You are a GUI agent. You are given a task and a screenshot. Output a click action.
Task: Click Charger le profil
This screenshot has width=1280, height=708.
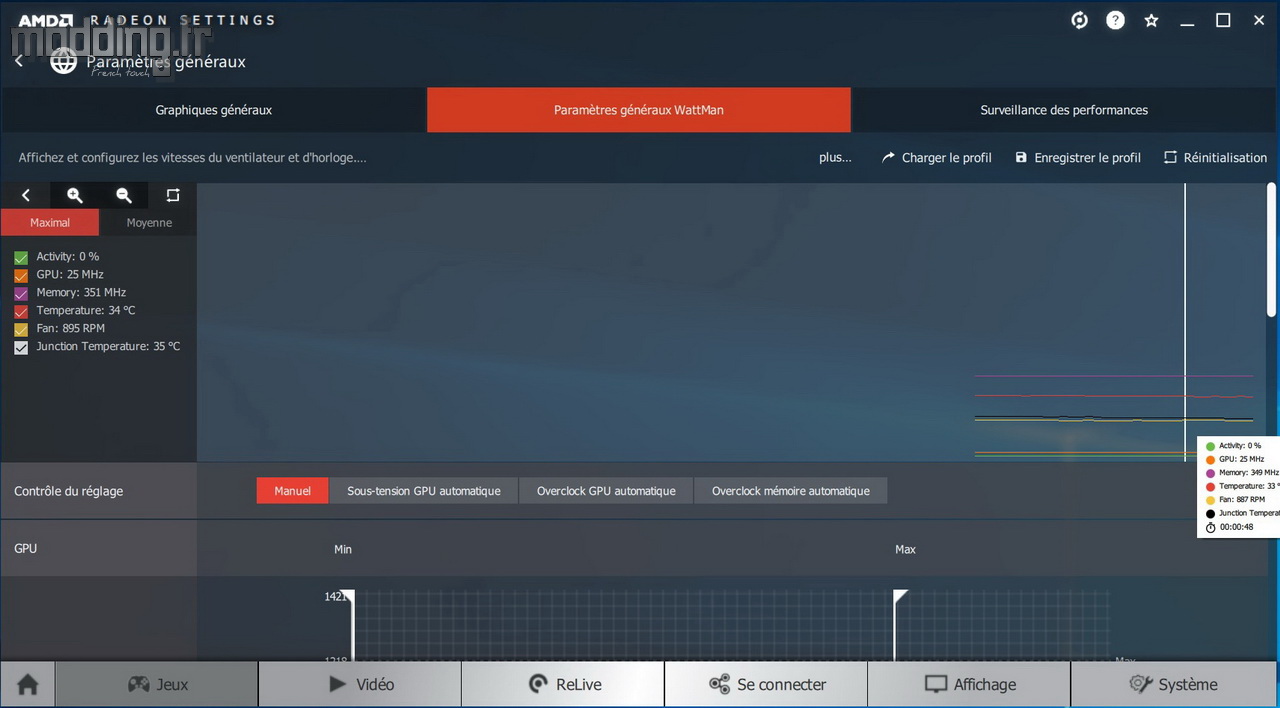pos(937,157)
